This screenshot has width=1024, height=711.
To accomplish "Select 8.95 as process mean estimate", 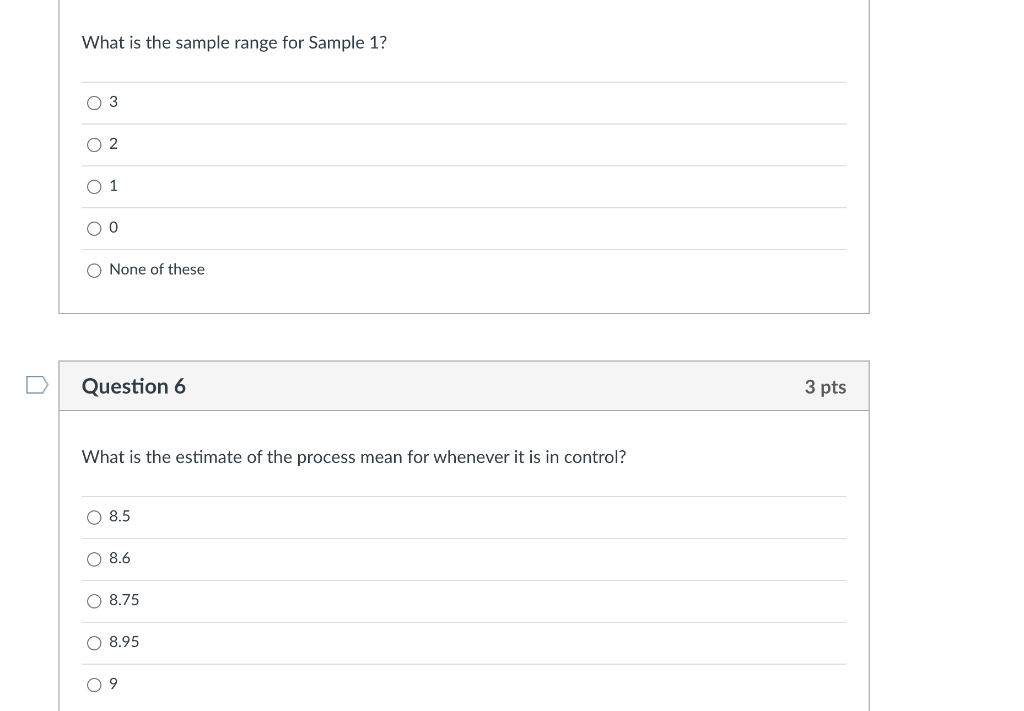I will click(94, 643).
